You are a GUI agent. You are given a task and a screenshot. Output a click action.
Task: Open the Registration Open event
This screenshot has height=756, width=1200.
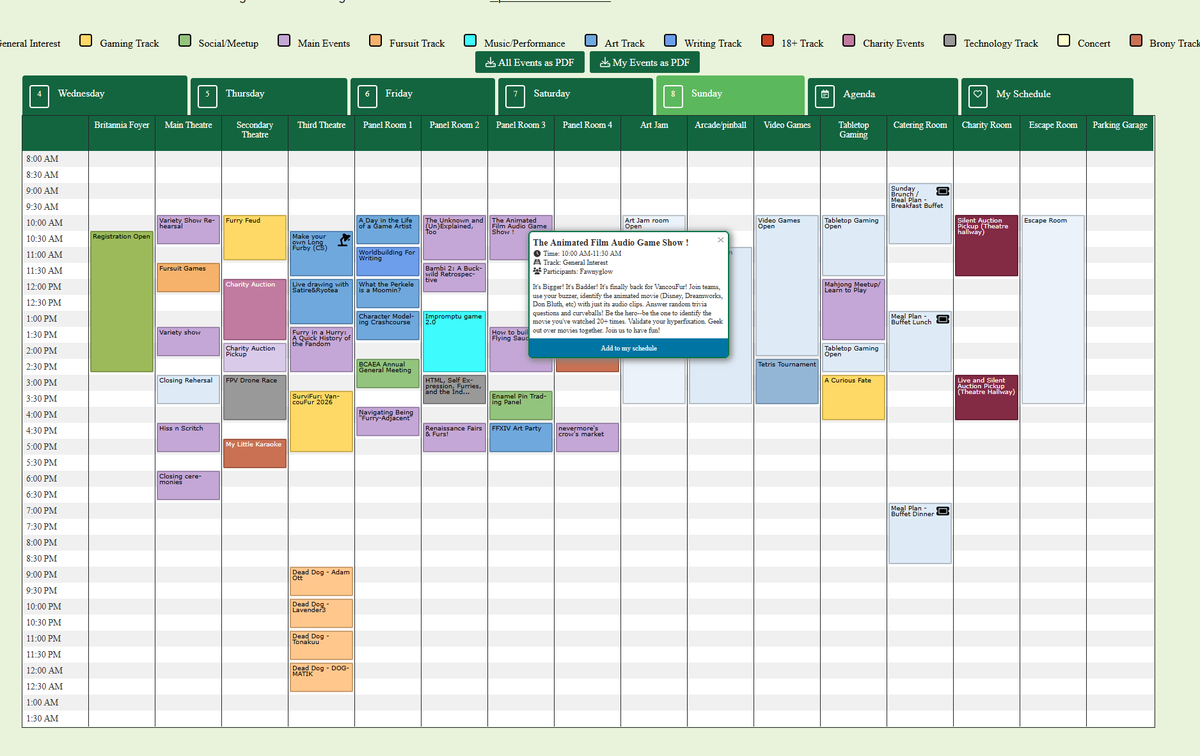click(x=122, y=301)
